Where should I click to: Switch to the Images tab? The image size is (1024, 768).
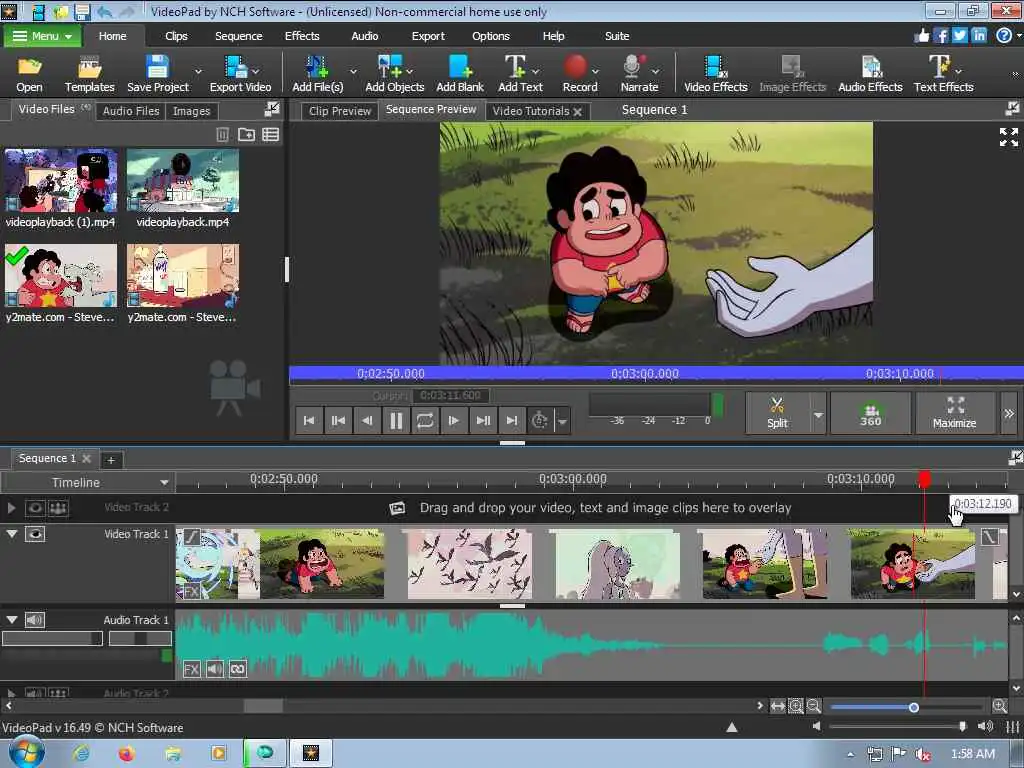(191, 111)
